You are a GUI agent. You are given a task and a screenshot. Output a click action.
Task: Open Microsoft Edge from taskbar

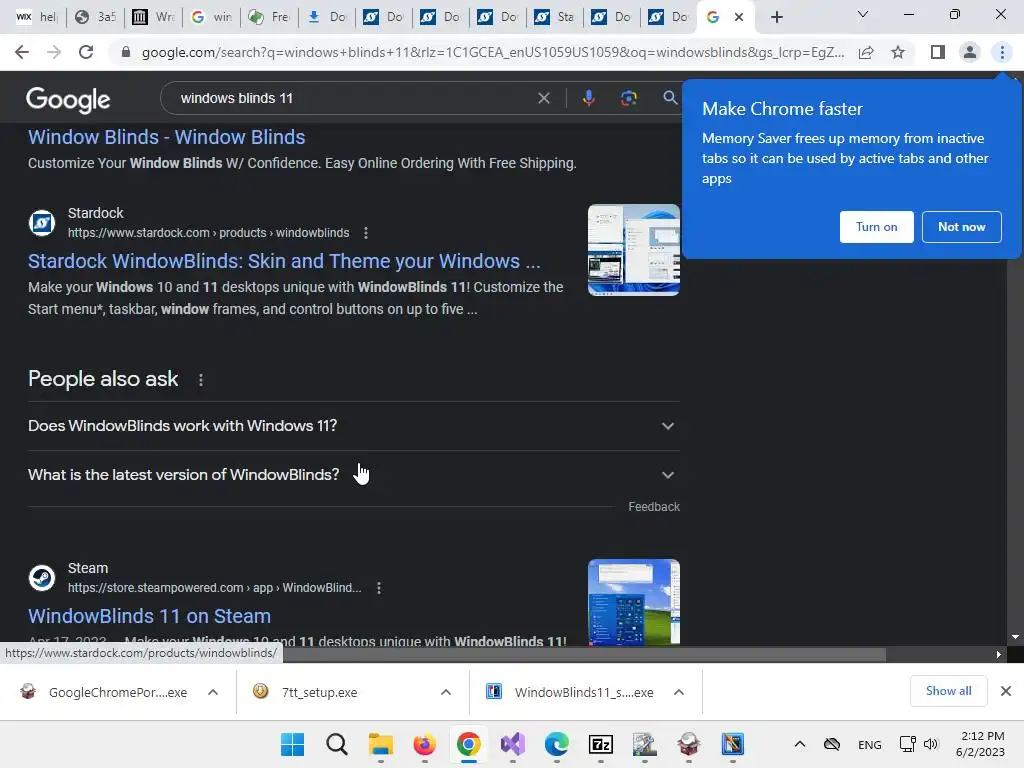point(556,744)
